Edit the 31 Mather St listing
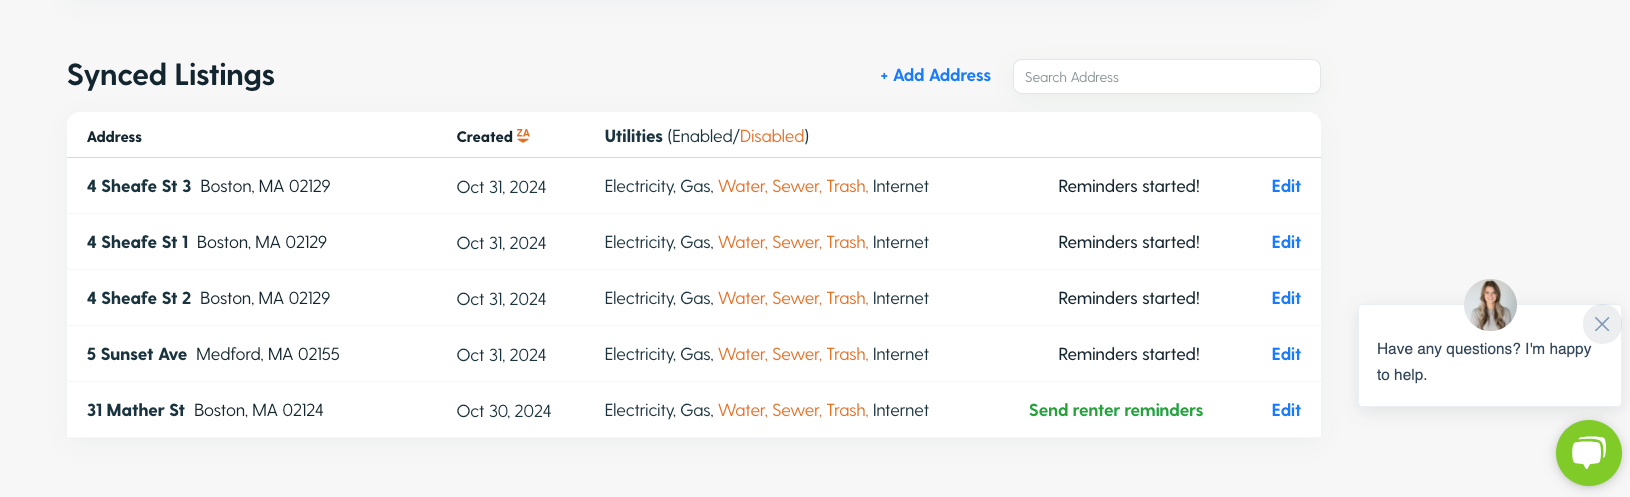The image size is (1630, 497). 1285,410
